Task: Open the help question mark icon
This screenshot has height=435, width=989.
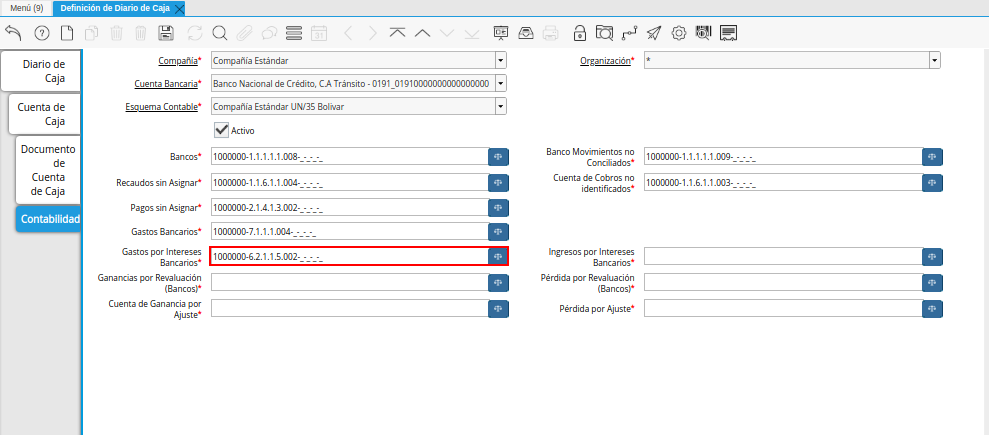Action: [x=41, y=33]
